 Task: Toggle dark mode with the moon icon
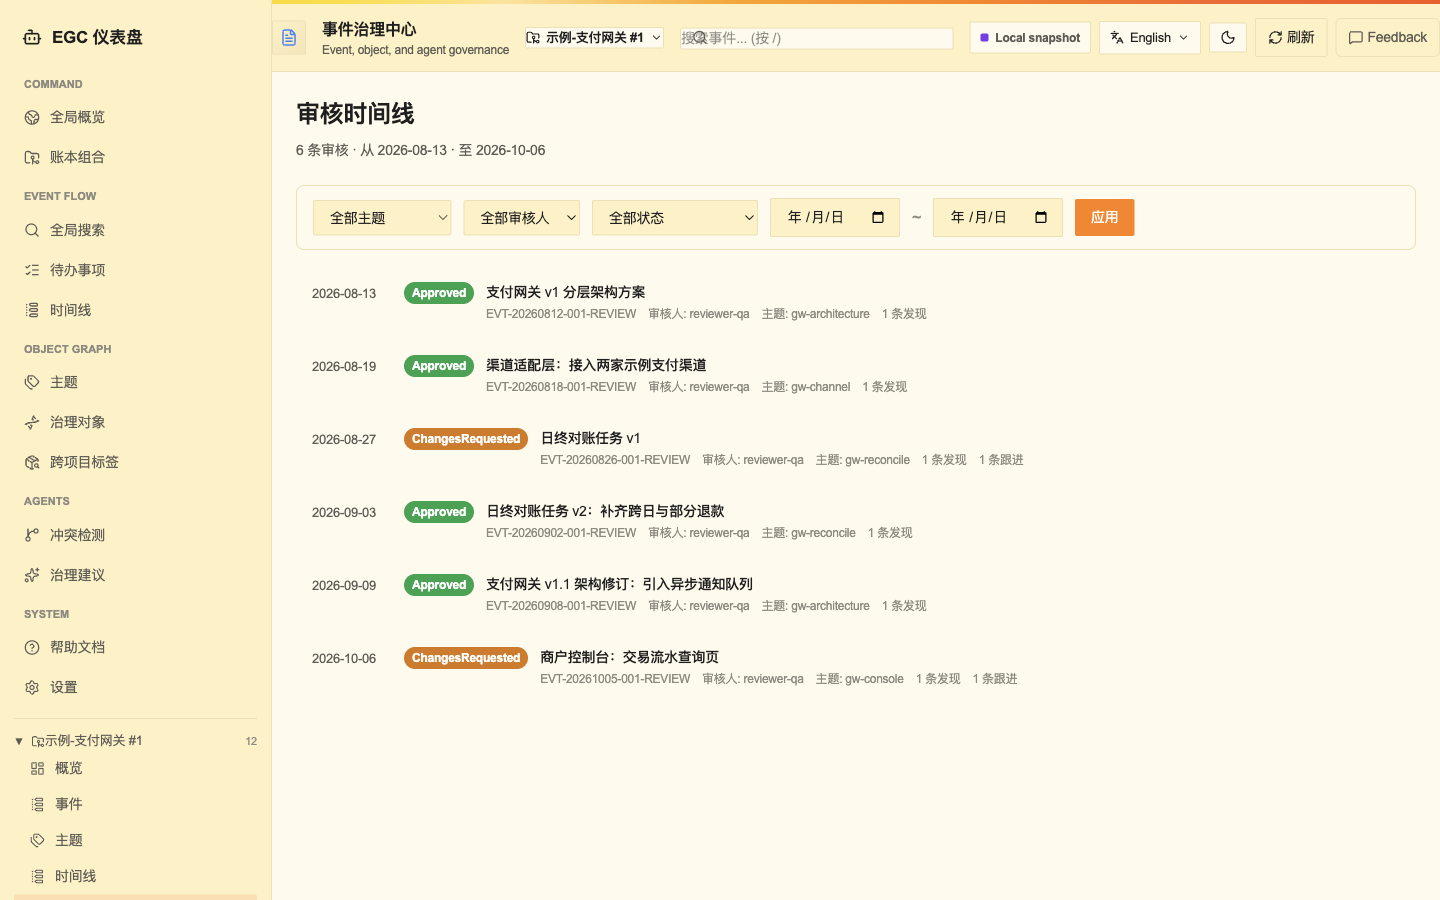coord(1228,38)
